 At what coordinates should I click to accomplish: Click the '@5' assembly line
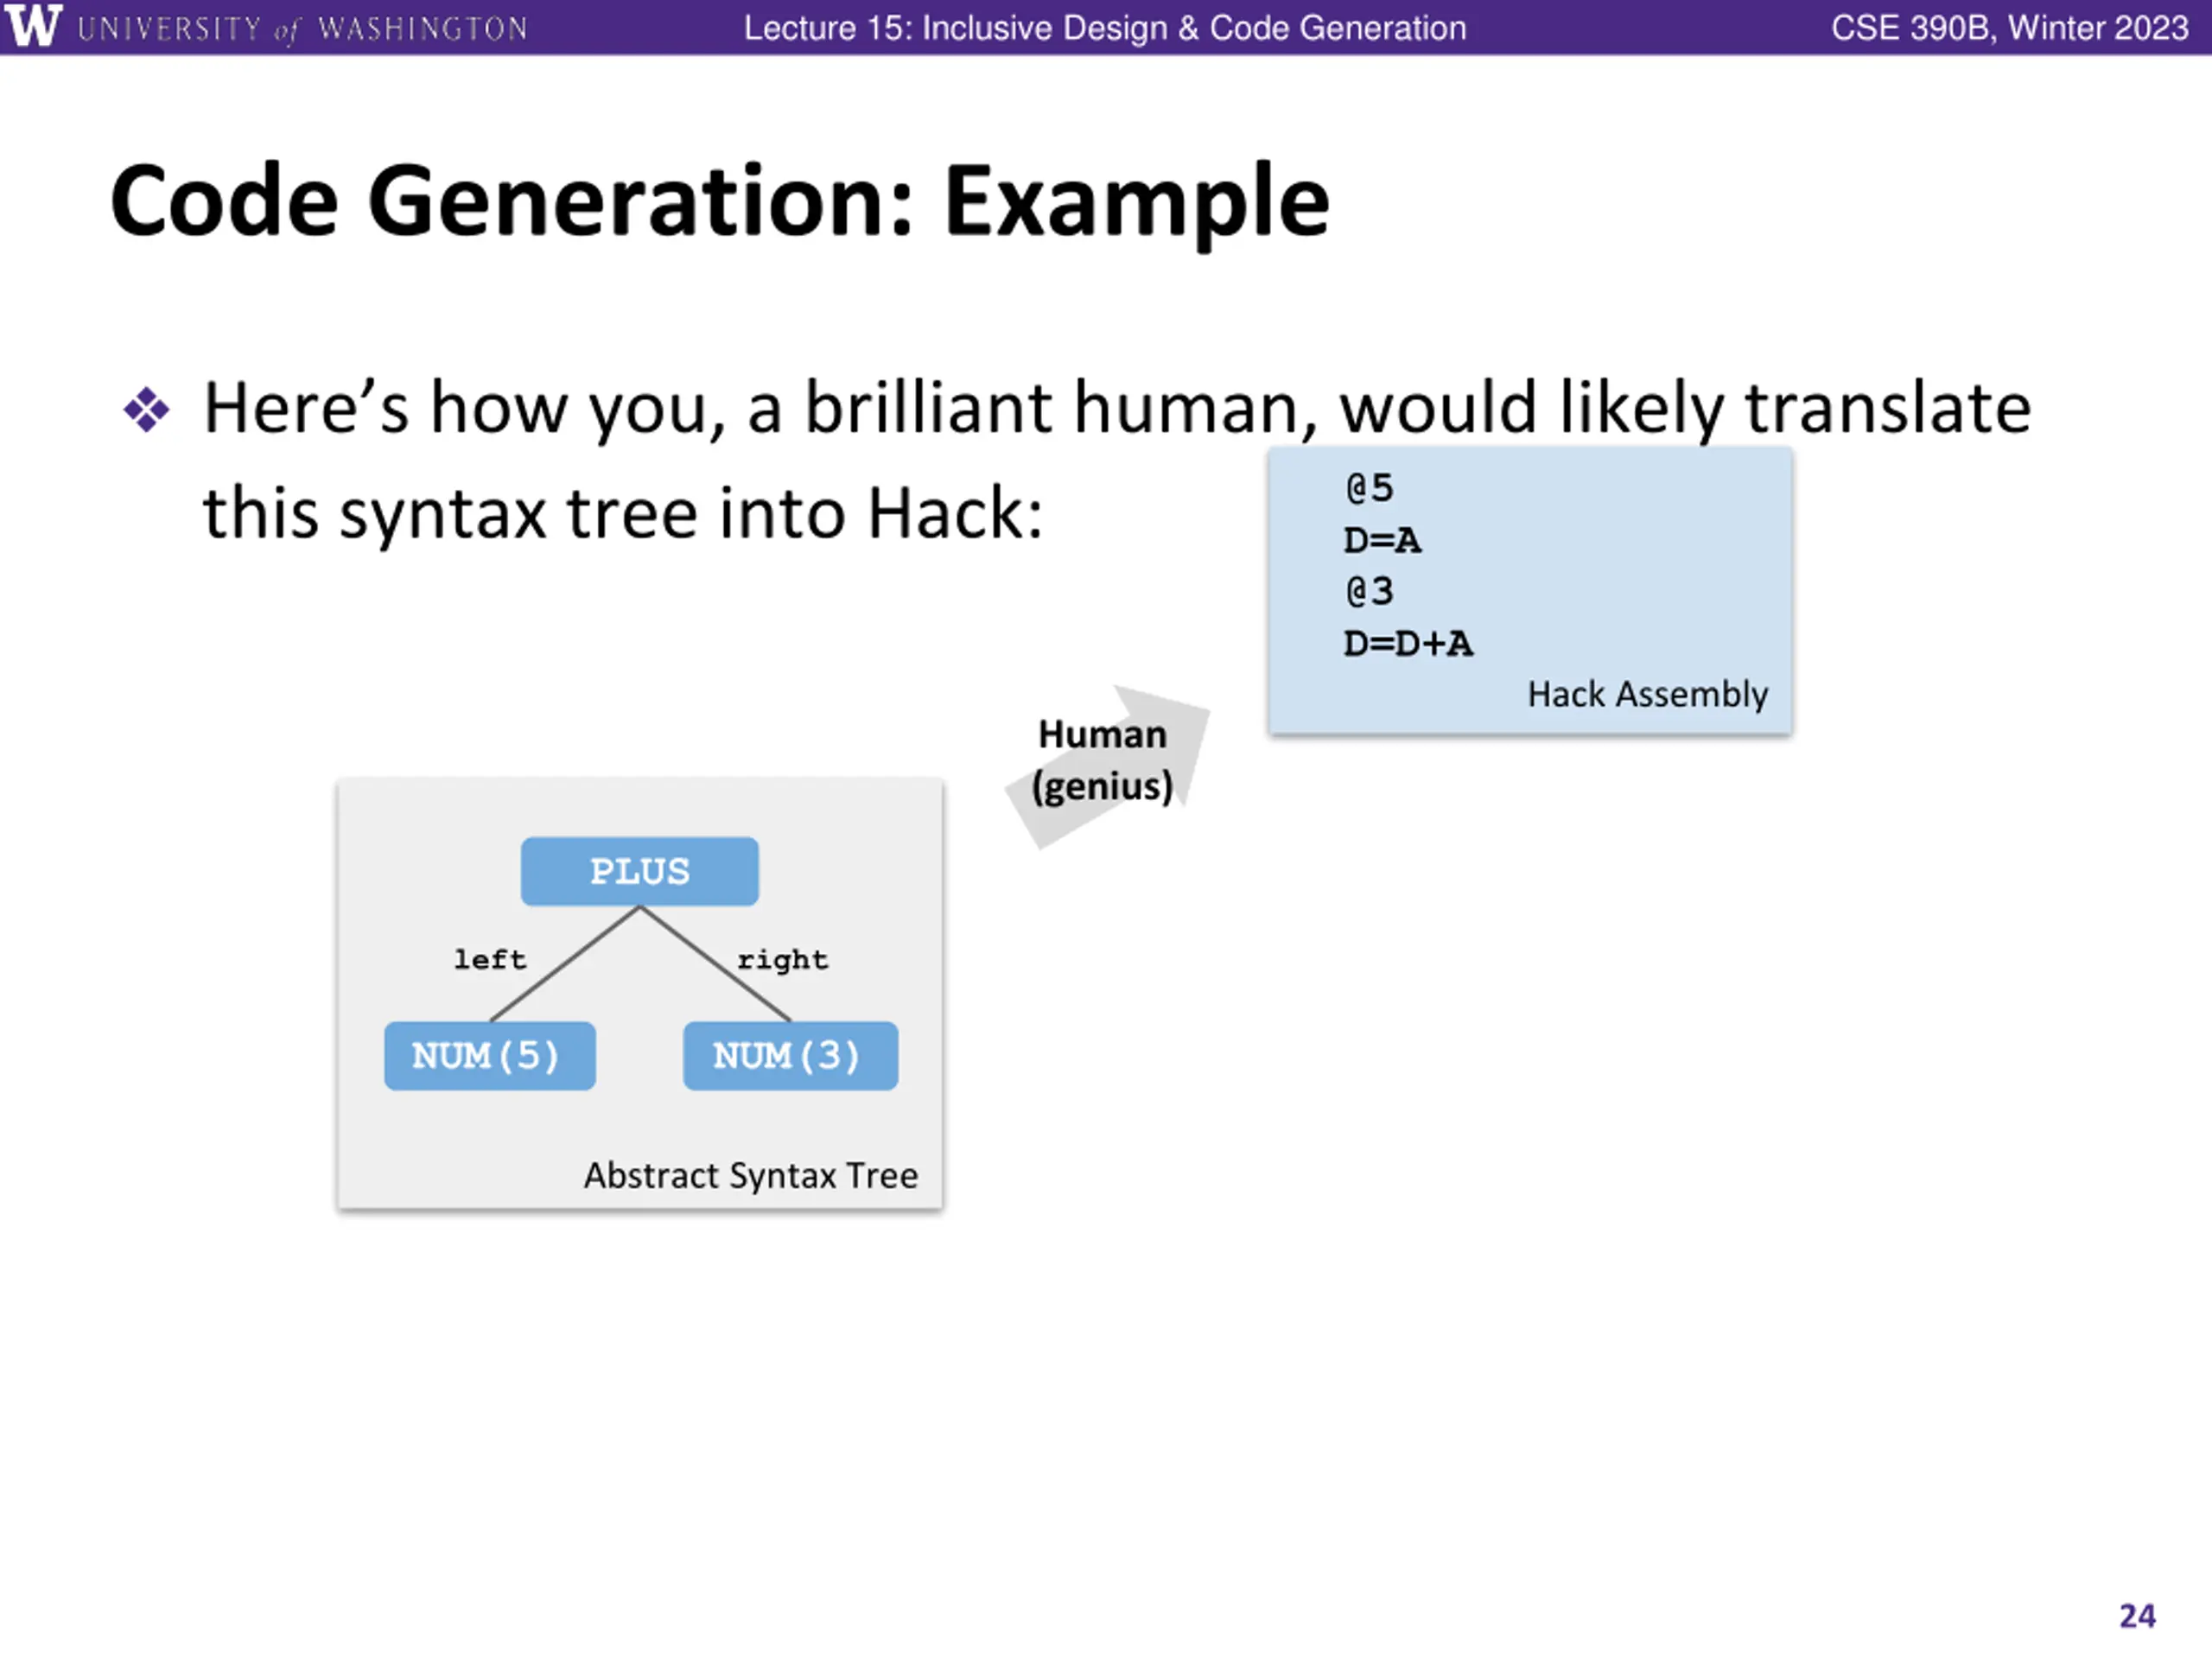[x=1369, y=488]
